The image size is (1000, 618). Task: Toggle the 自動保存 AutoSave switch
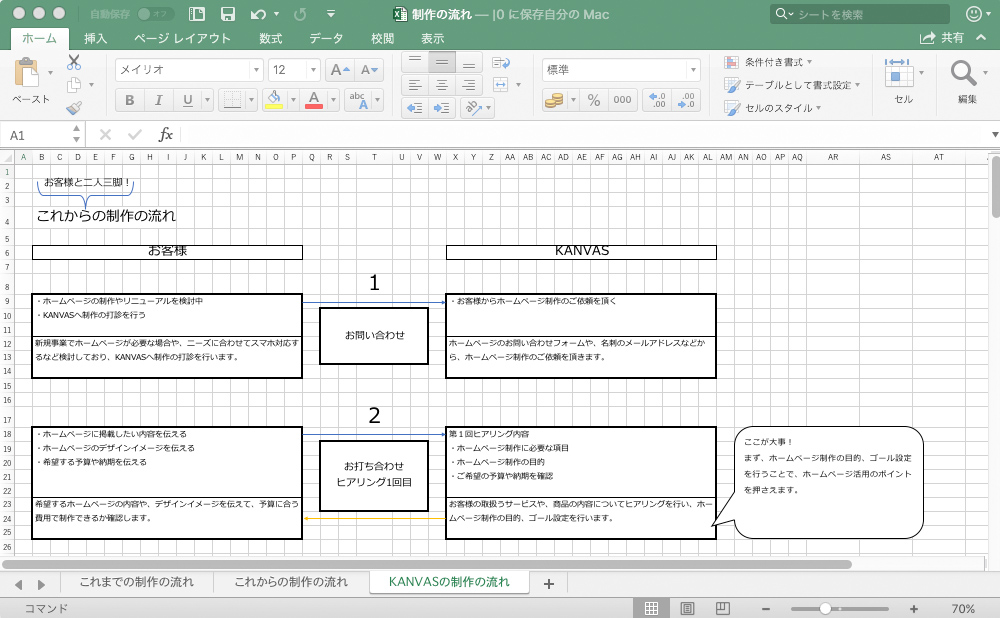click(155, 14)
